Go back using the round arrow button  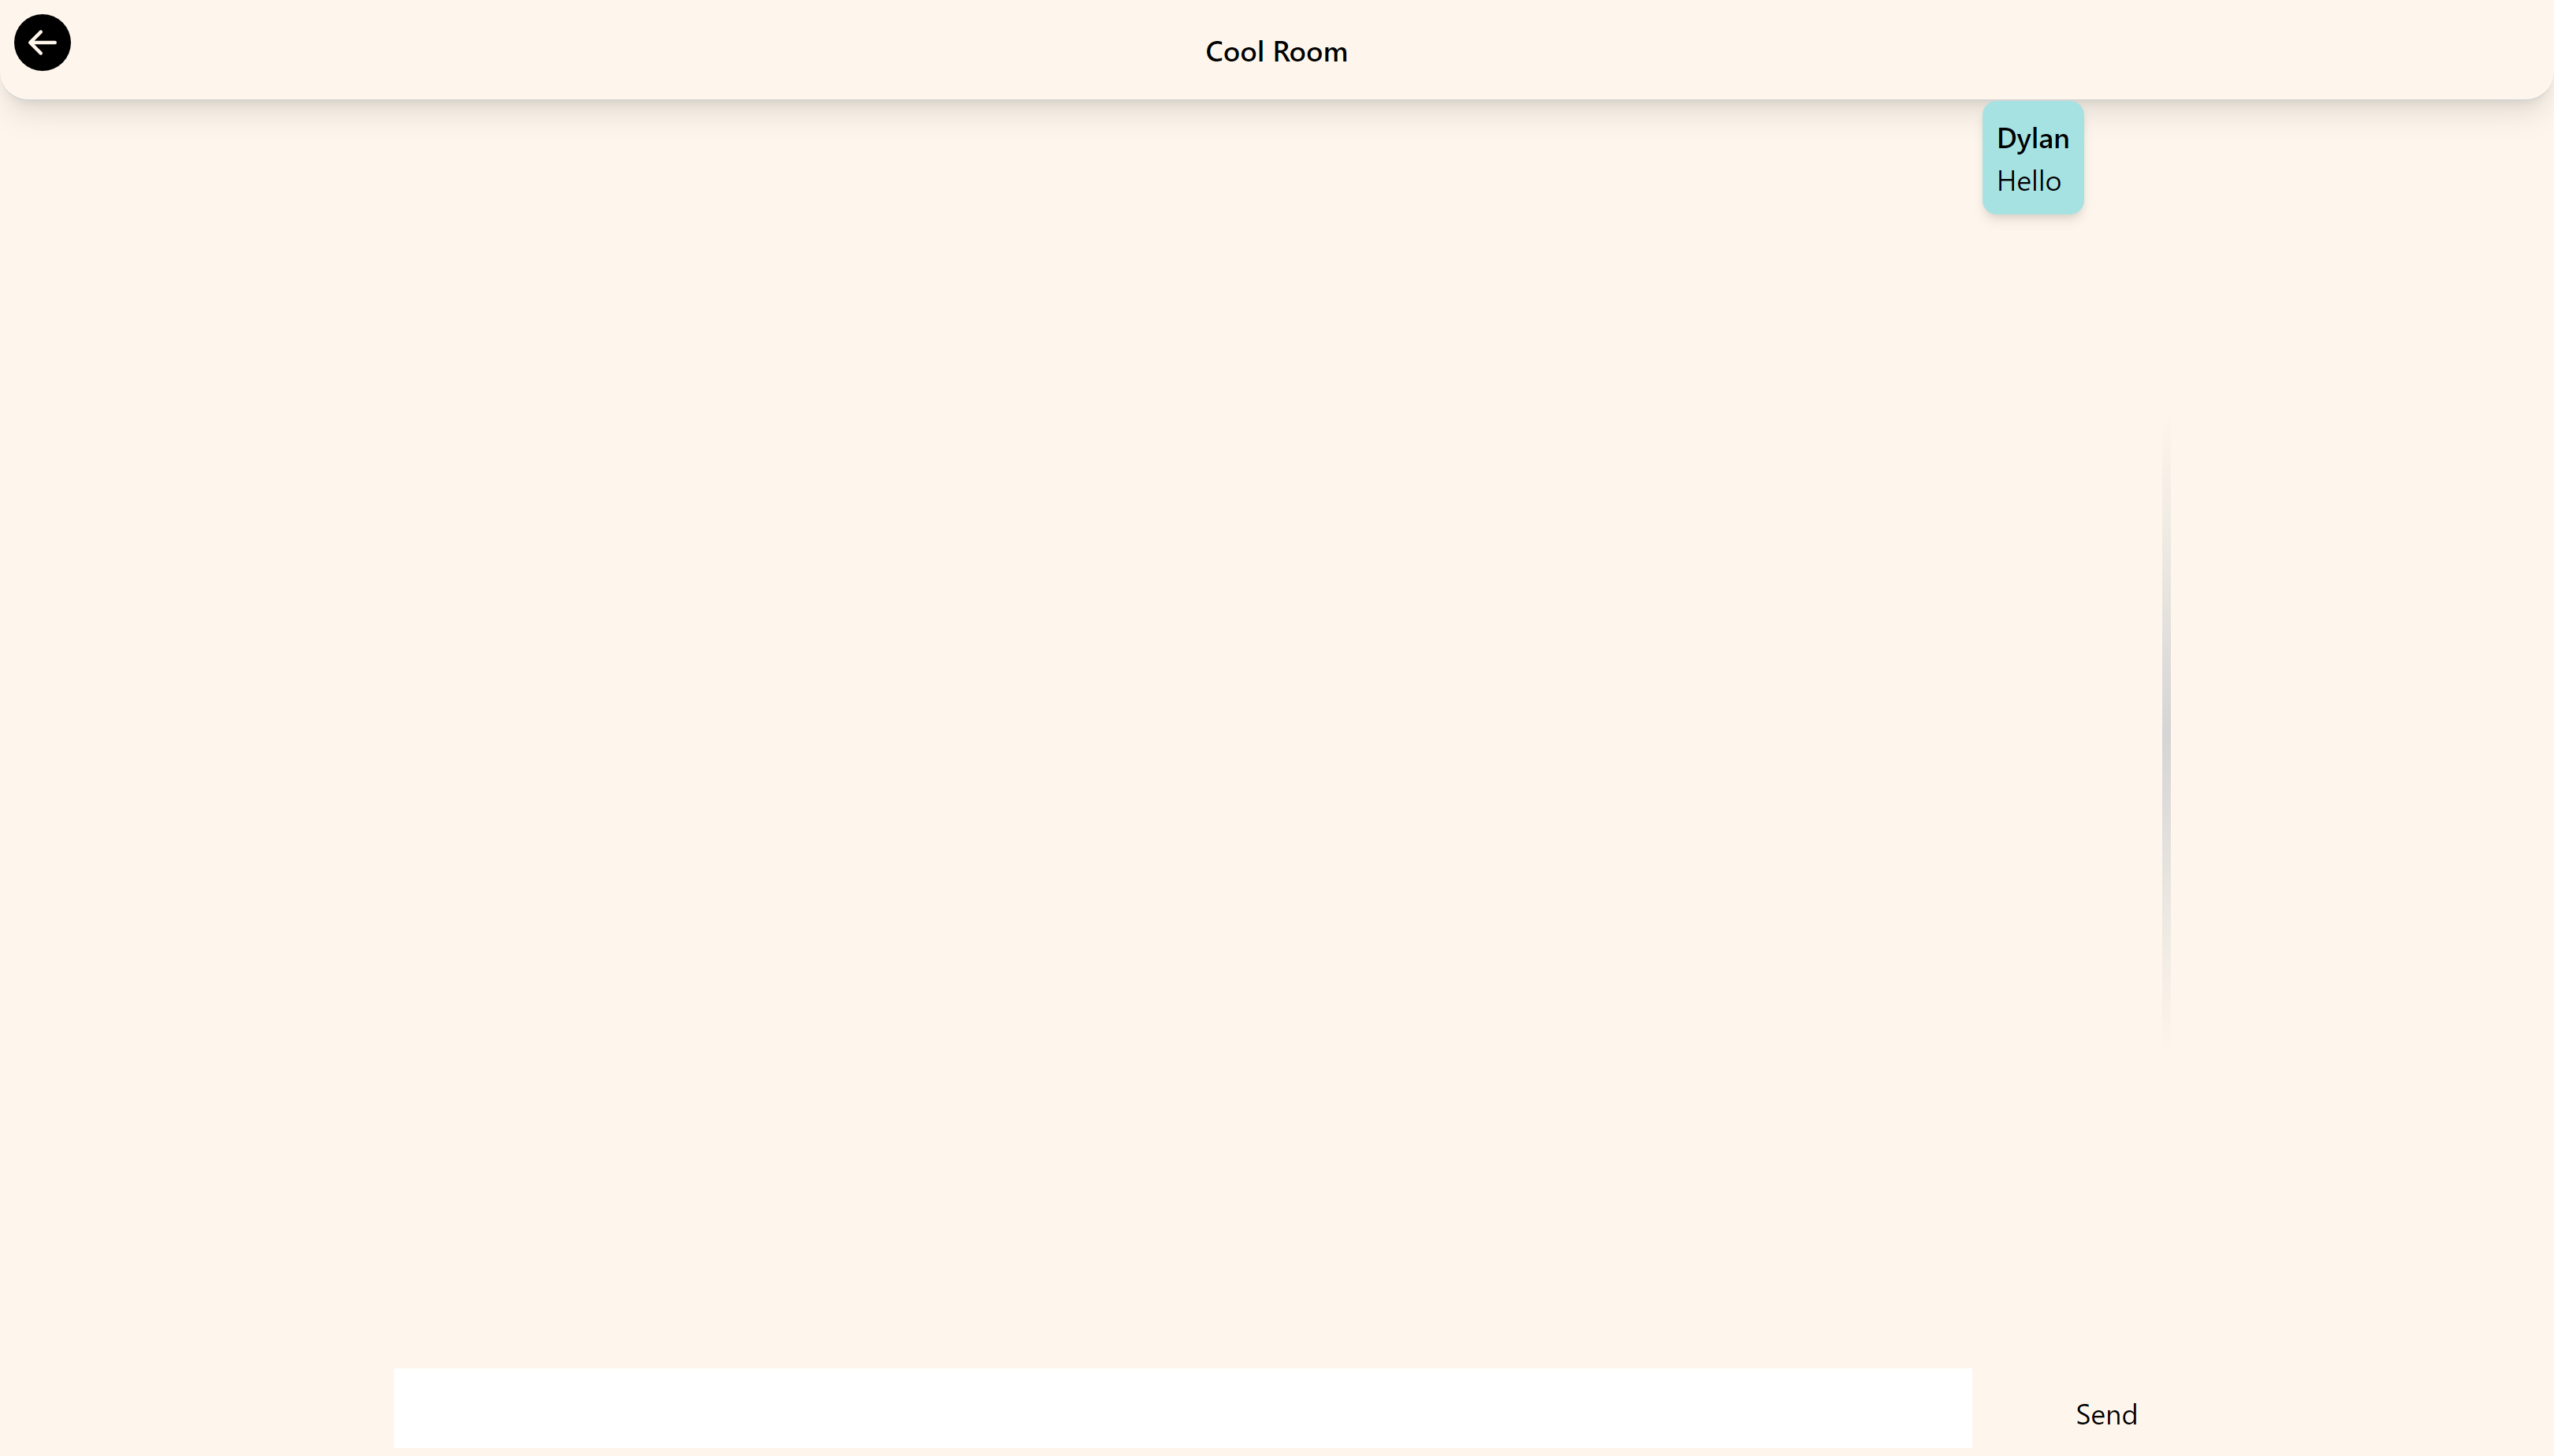42,43
